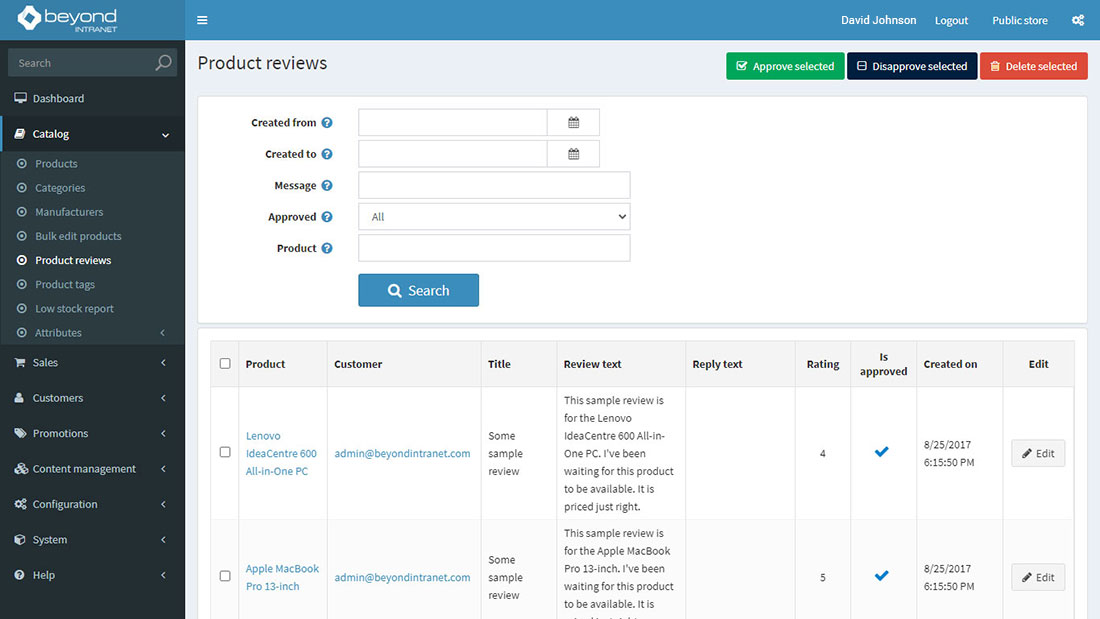Click the gear icon in the top bar
Viewport: 1100px width, 619px height.
[x=1078, y=19]
